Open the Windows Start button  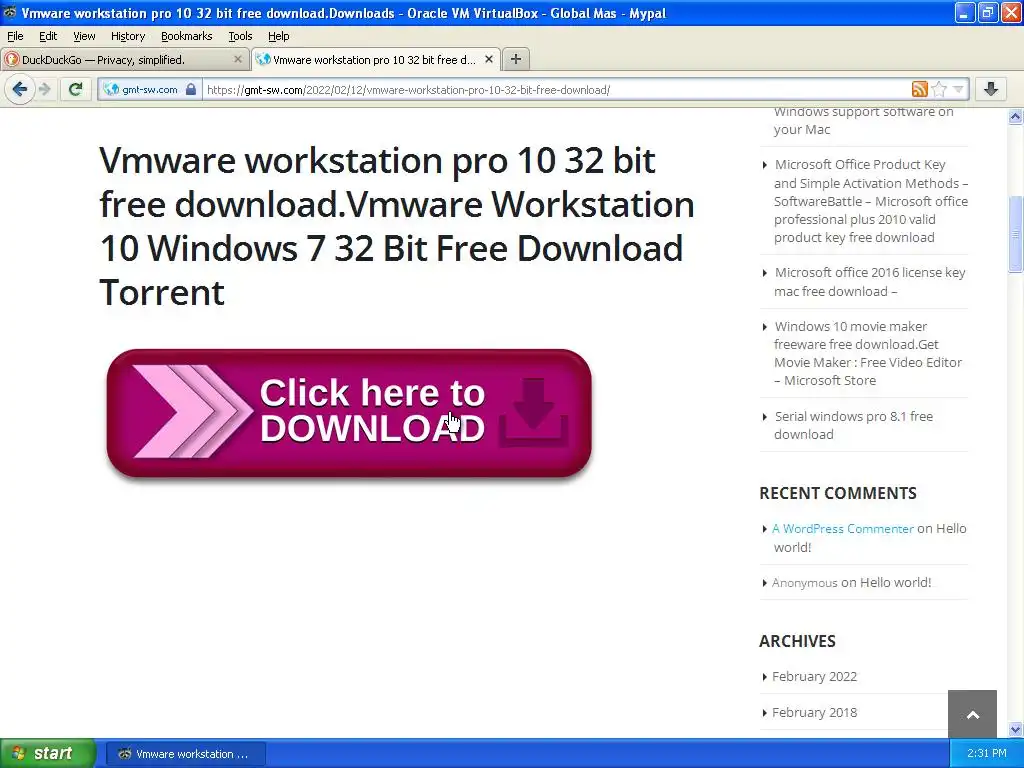47,753
